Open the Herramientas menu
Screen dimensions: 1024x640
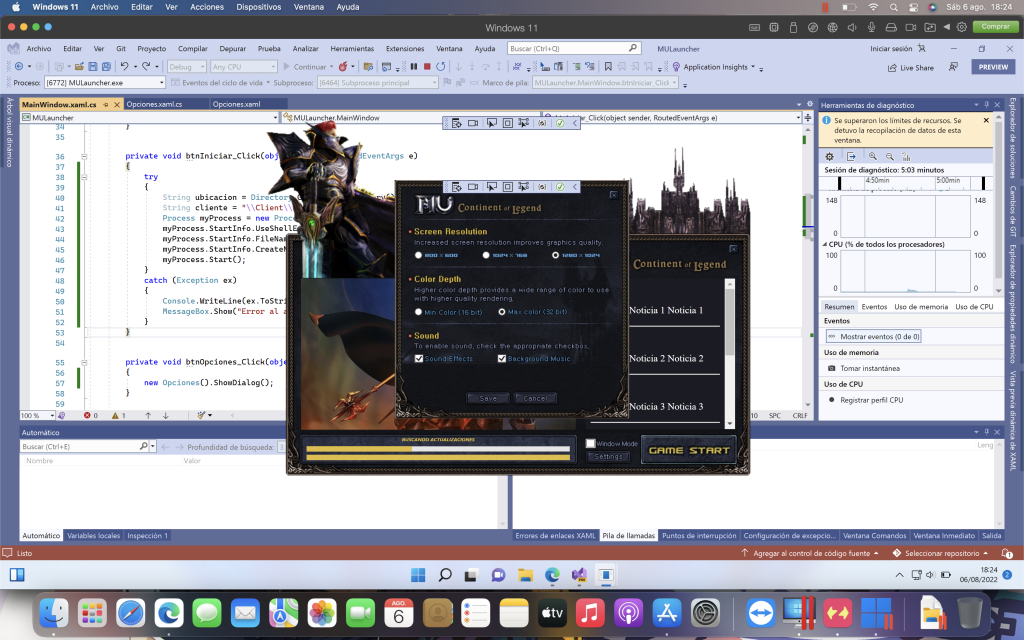click(352, 48)
